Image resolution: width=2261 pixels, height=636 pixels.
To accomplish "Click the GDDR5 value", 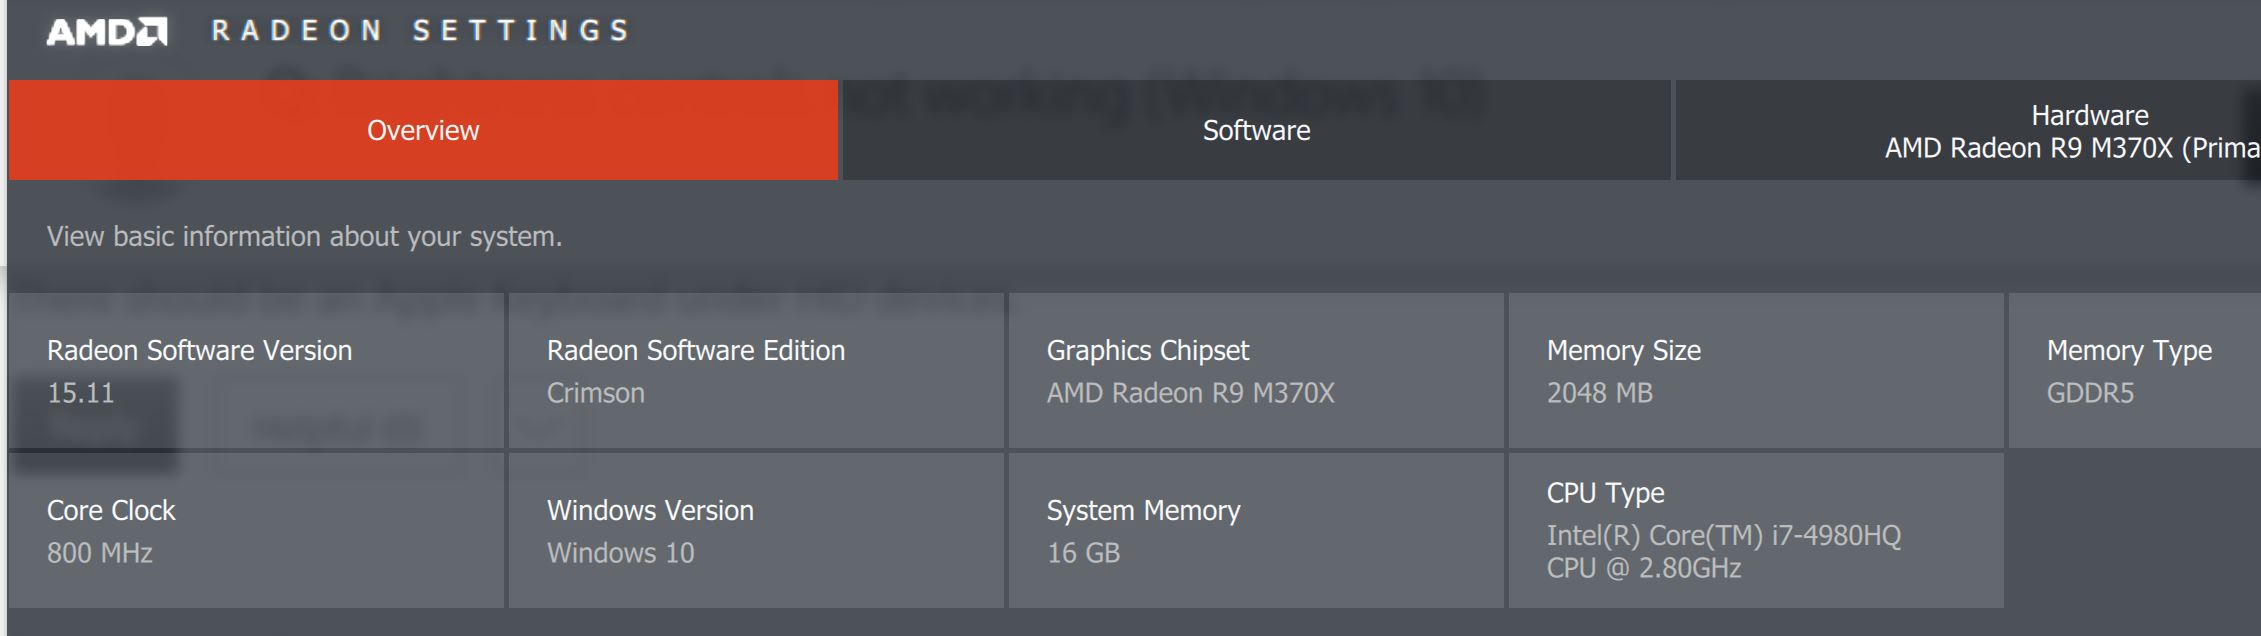I will tap(2090, 393).
